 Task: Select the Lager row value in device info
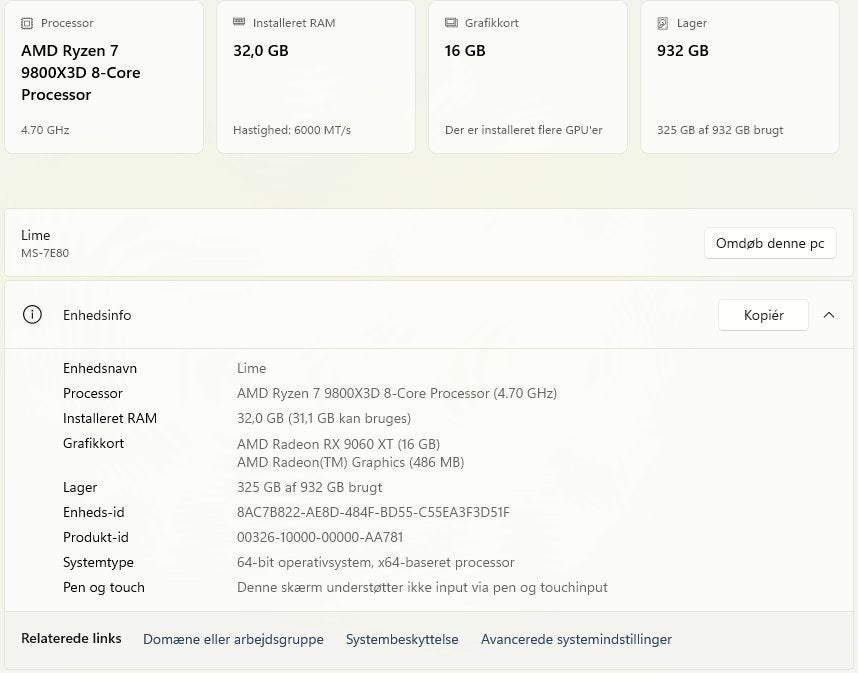310,488
